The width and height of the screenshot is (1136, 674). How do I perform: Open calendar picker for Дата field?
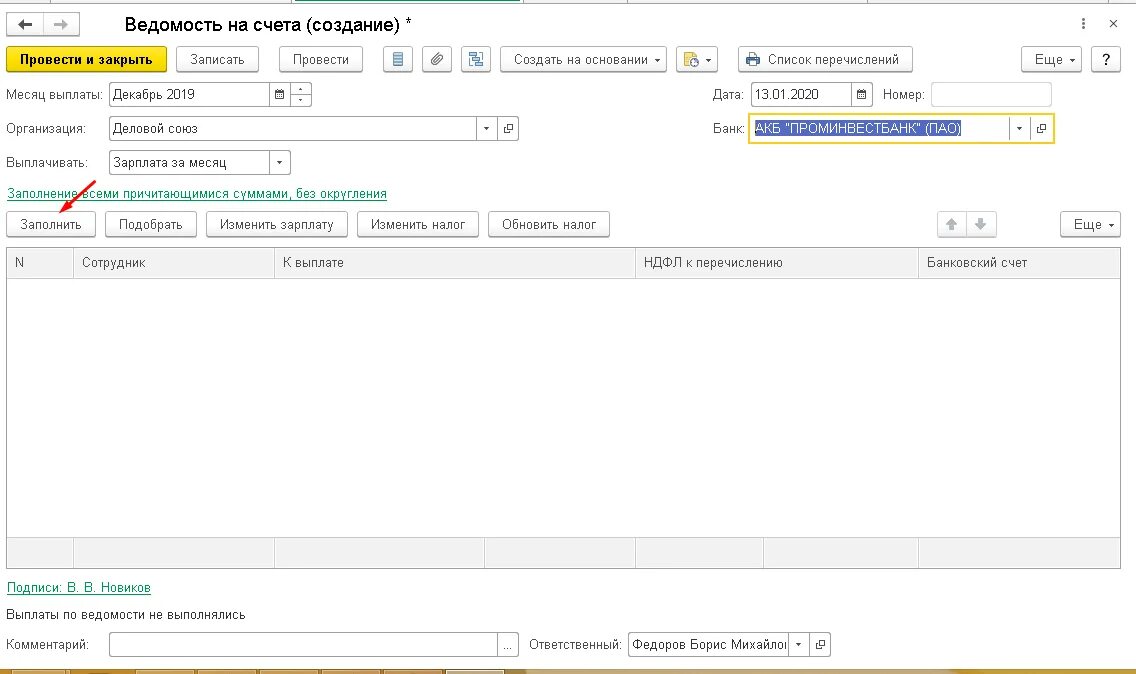tap(861, 94)
